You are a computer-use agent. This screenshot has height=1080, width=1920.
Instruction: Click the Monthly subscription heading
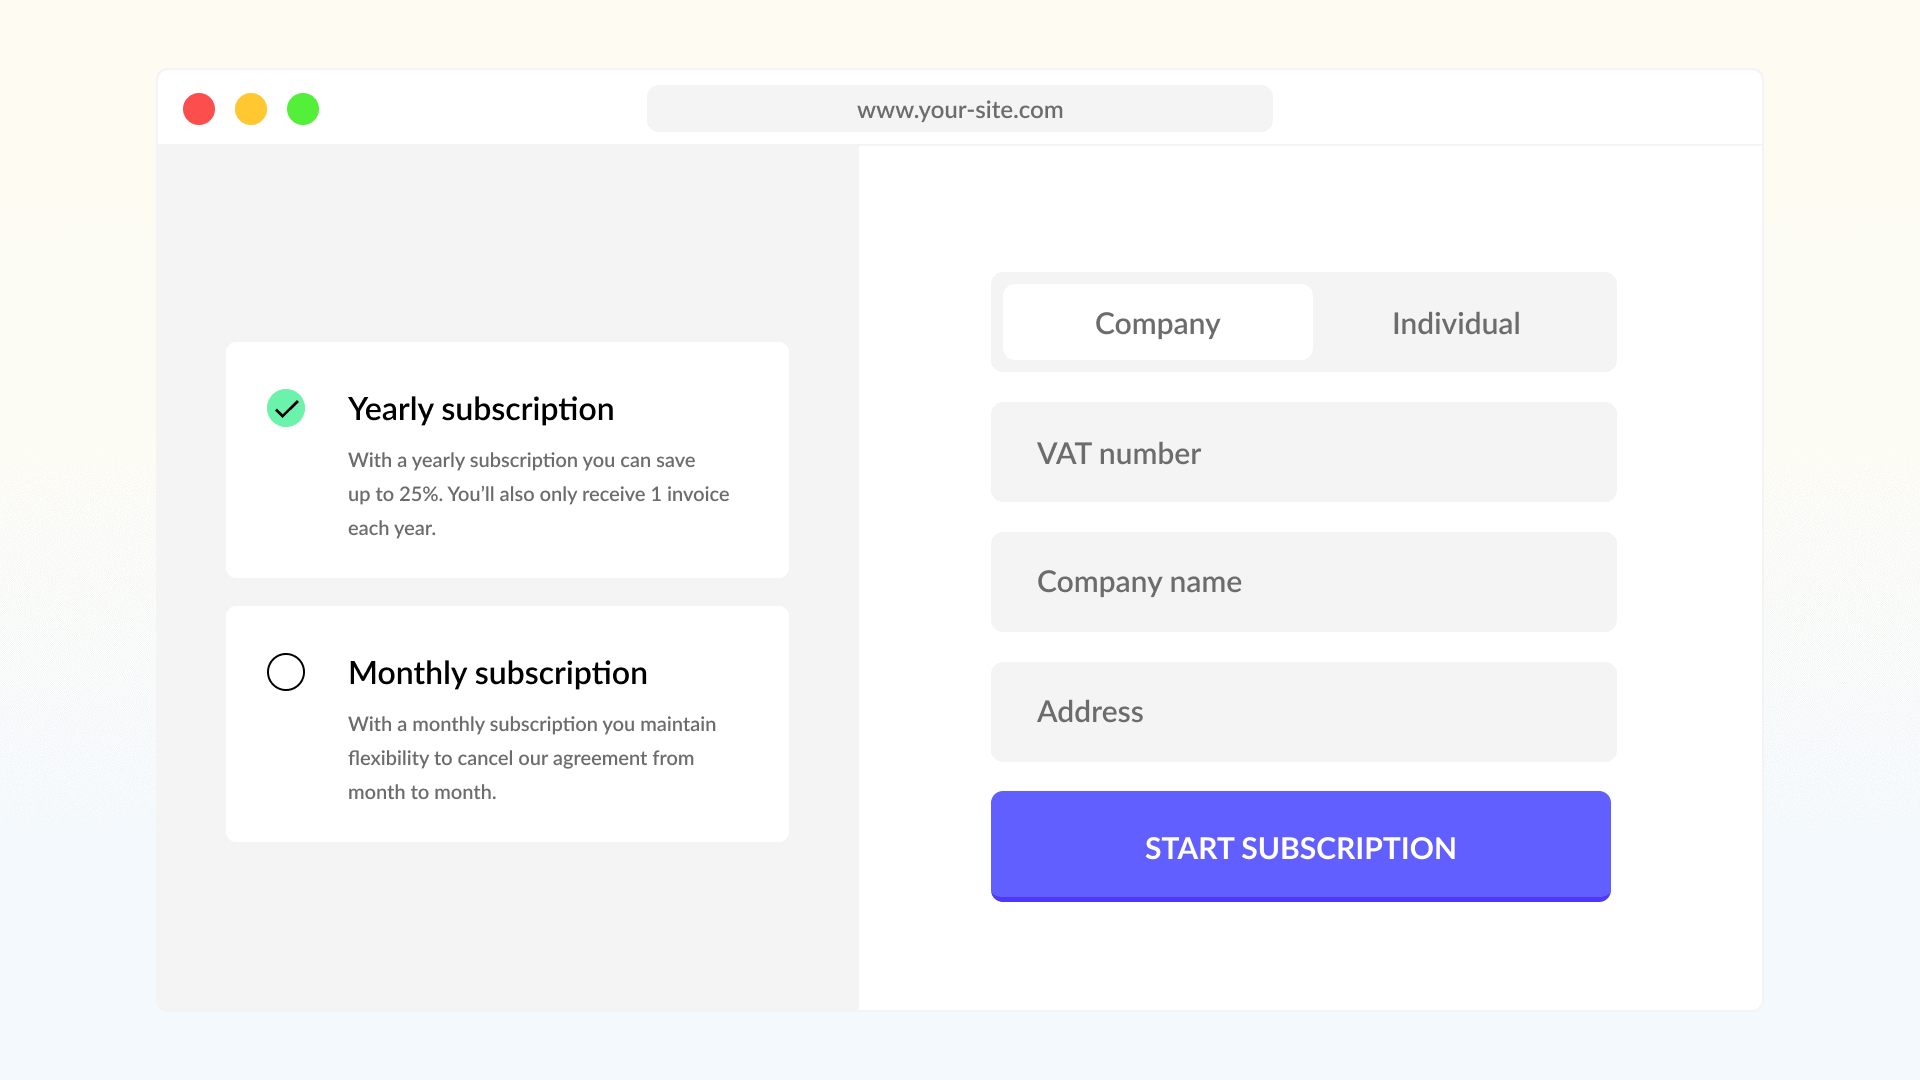pyautogui.click(x=497, y=673)
